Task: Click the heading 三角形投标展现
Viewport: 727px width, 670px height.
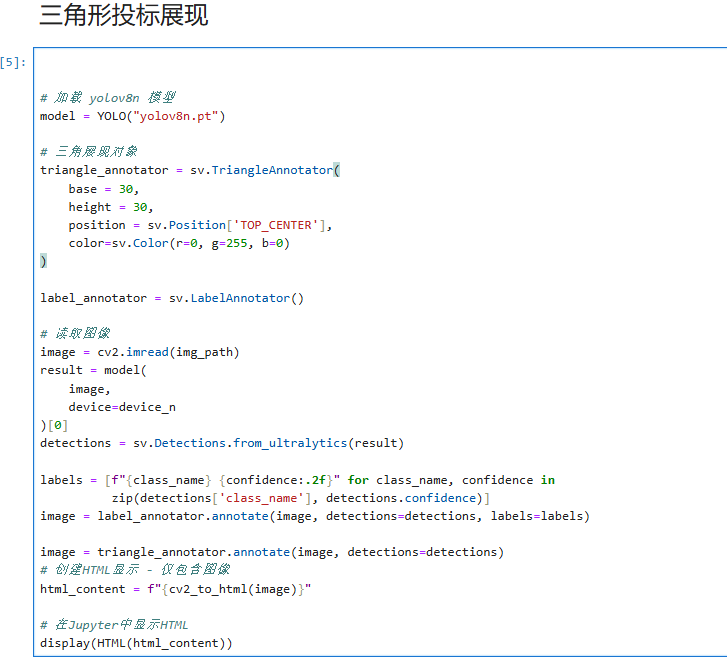Action: point(124,15)
